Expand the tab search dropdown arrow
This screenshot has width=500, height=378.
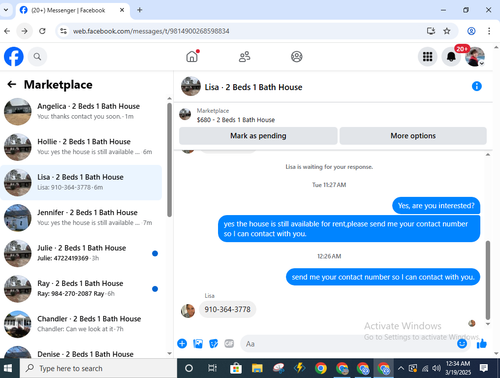6,10
